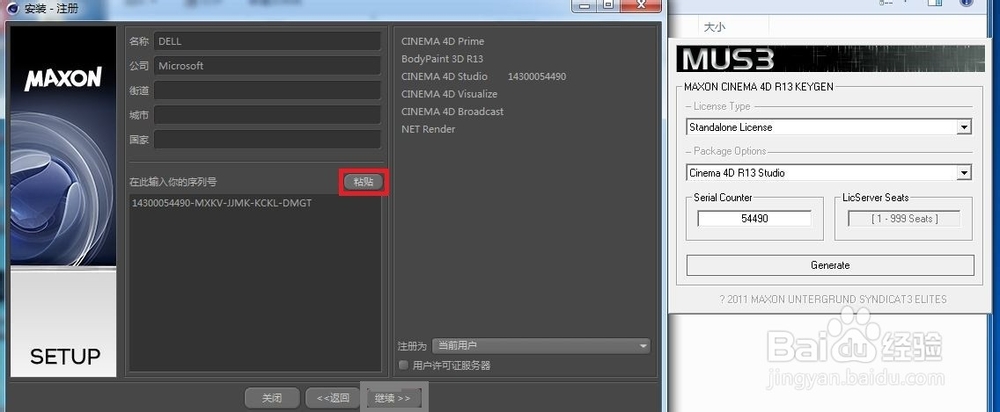Click the 大小 column header in background window

(x=714, y=27)
